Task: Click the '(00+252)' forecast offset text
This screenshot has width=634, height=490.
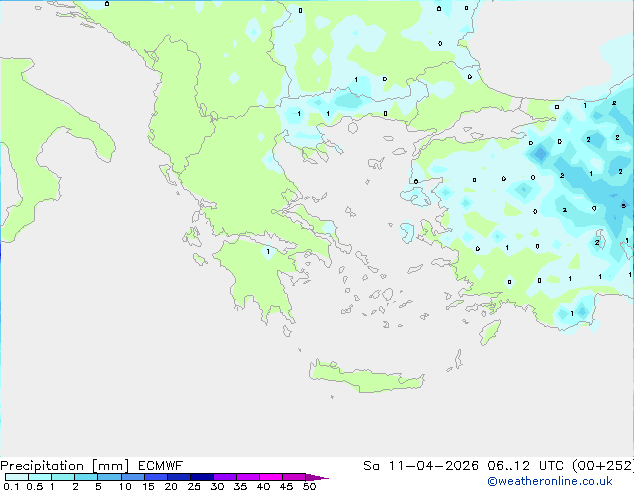Action: pos(603,466)
